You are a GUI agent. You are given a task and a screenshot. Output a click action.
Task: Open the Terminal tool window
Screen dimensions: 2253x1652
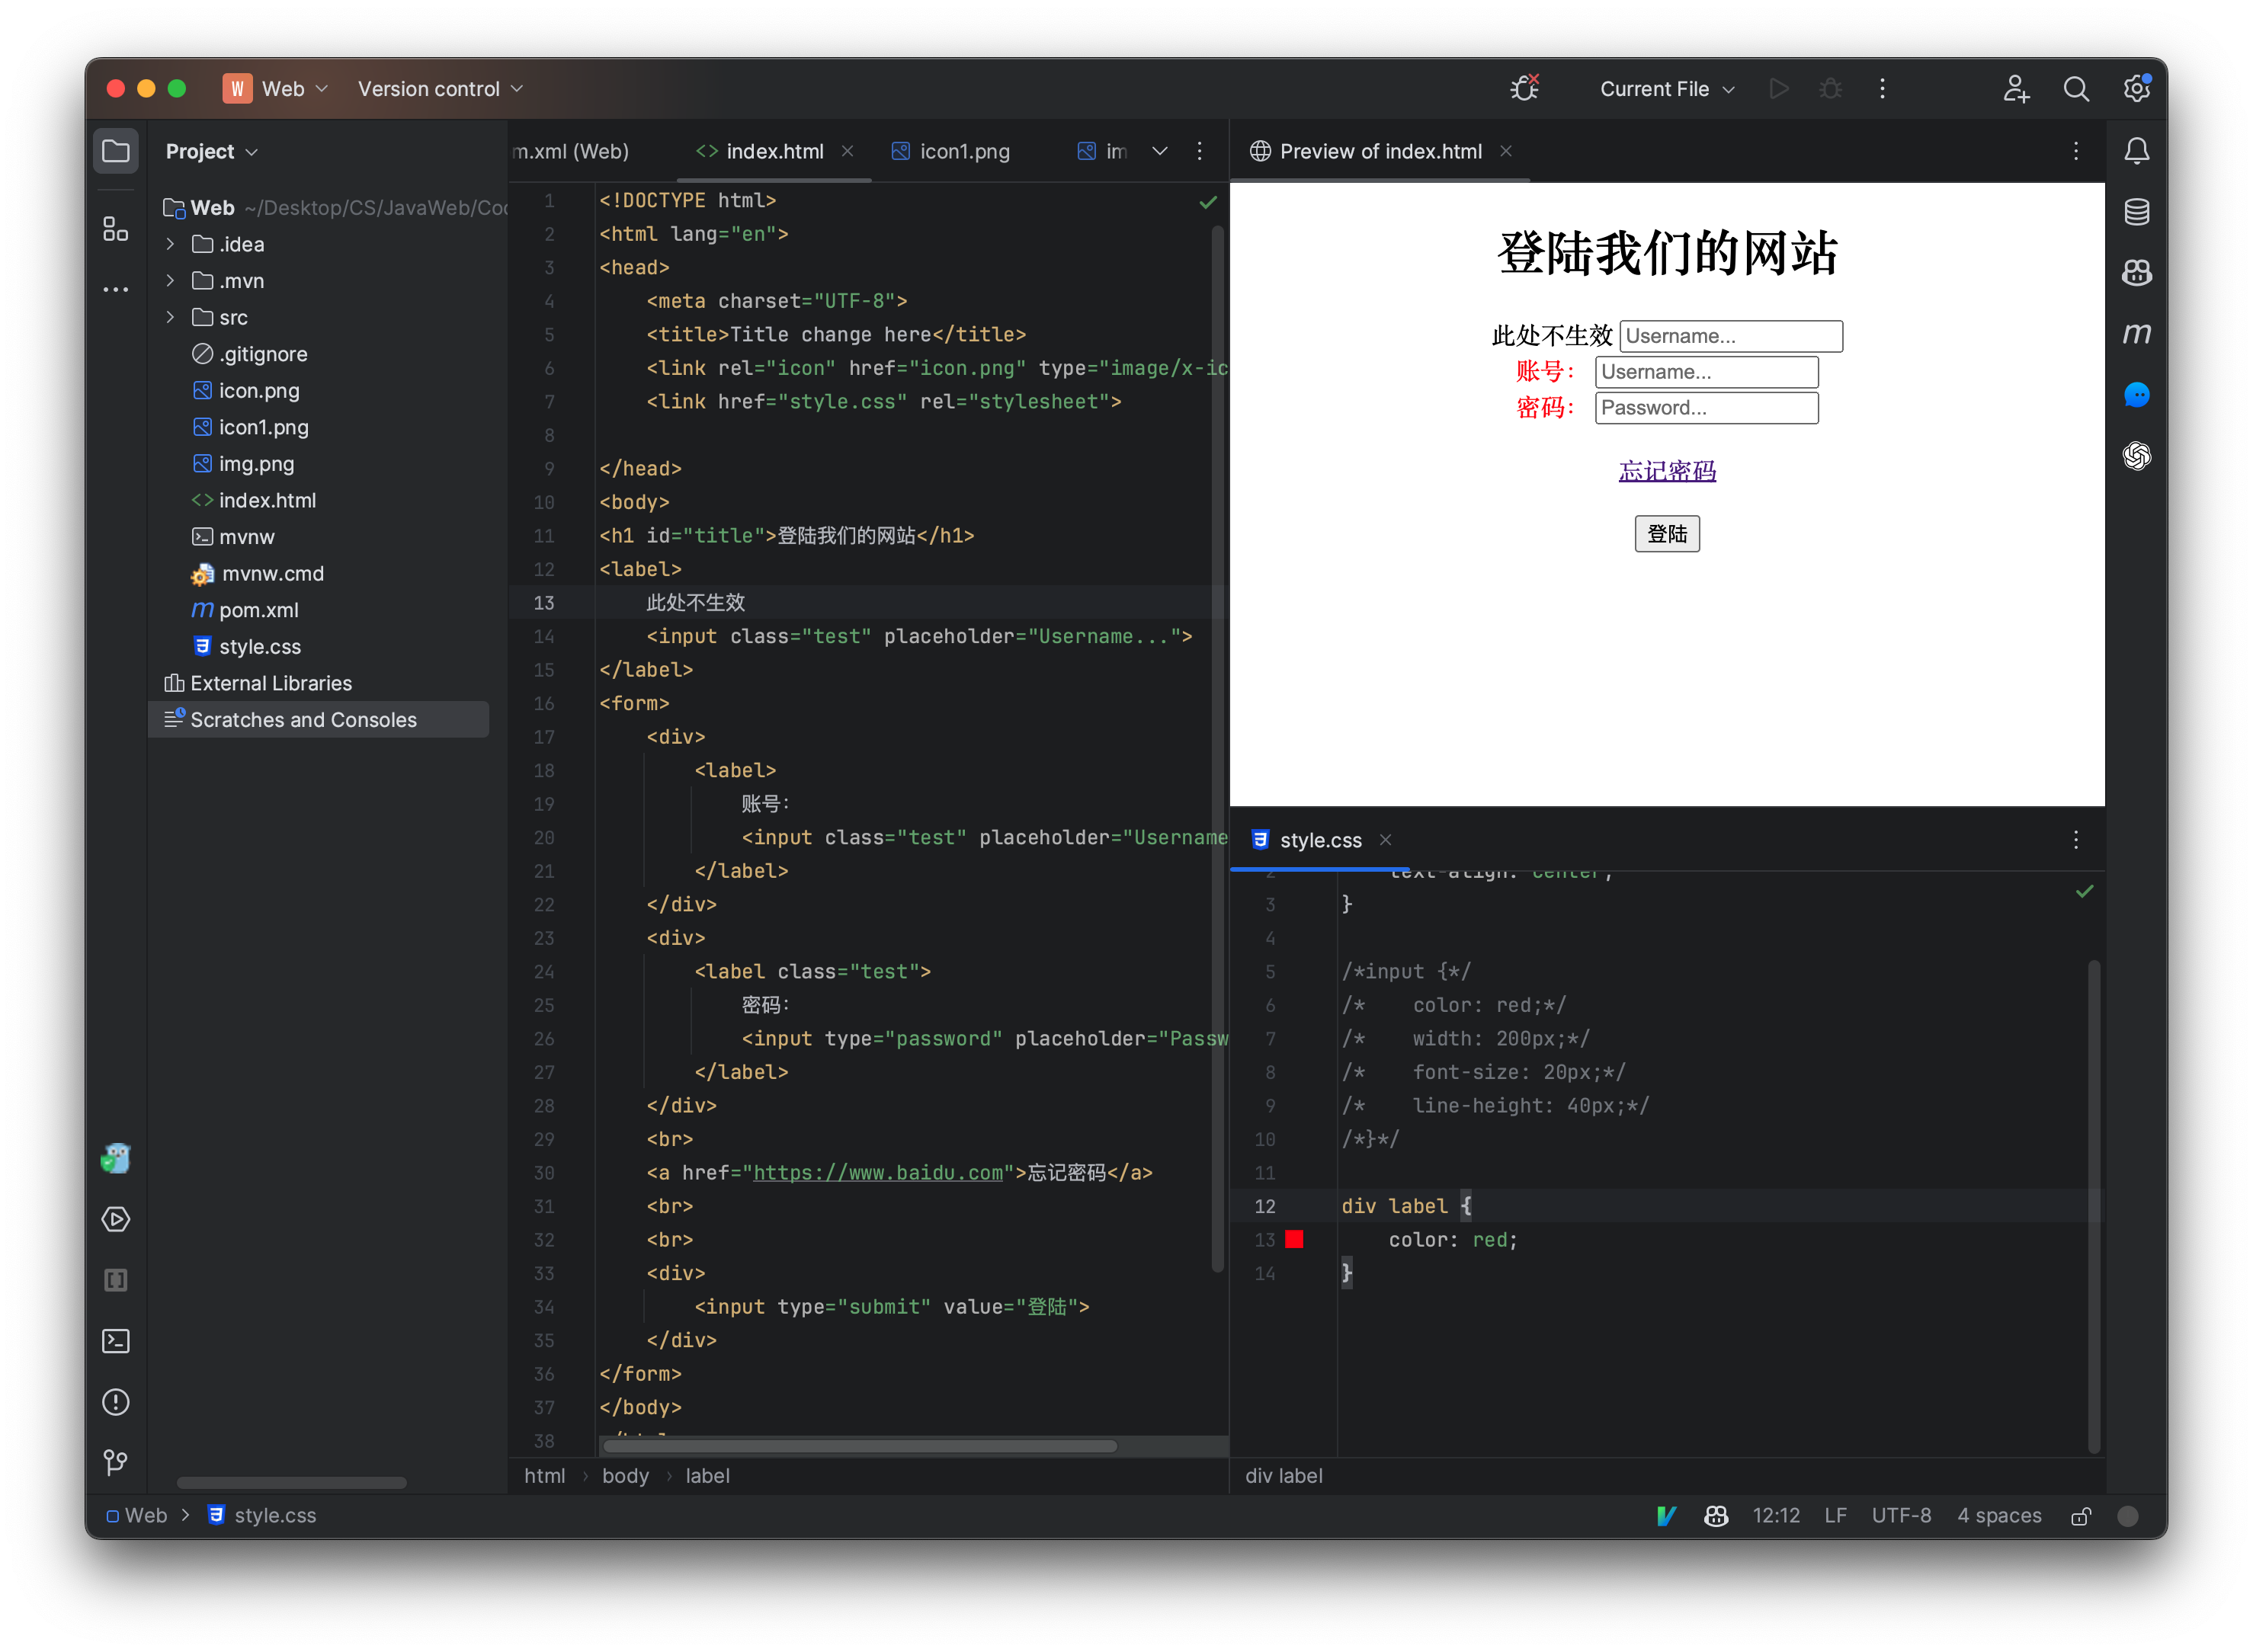[x=116, y=1341]
